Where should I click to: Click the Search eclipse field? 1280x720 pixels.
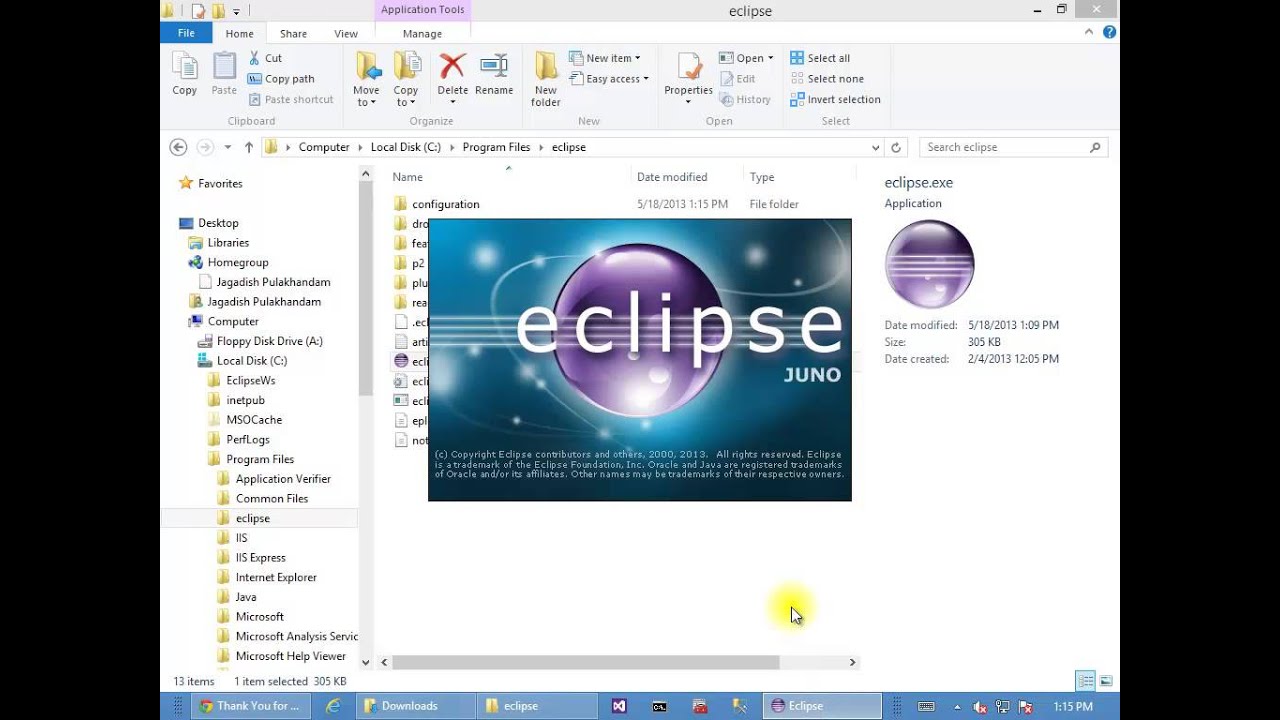click(1013, 147)
